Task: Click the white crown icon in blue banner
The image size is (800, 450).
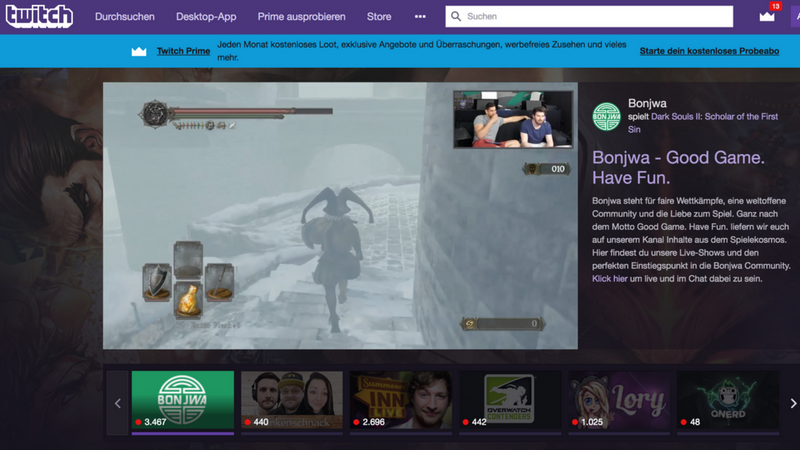Action: click(139, 51)
